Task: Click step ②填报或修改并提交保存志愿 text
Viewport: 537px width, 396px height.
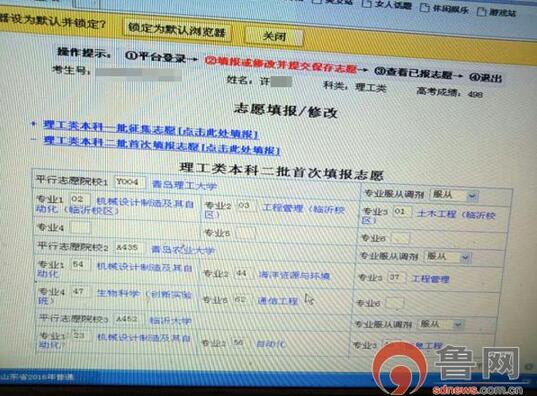Action: (281, 65)
